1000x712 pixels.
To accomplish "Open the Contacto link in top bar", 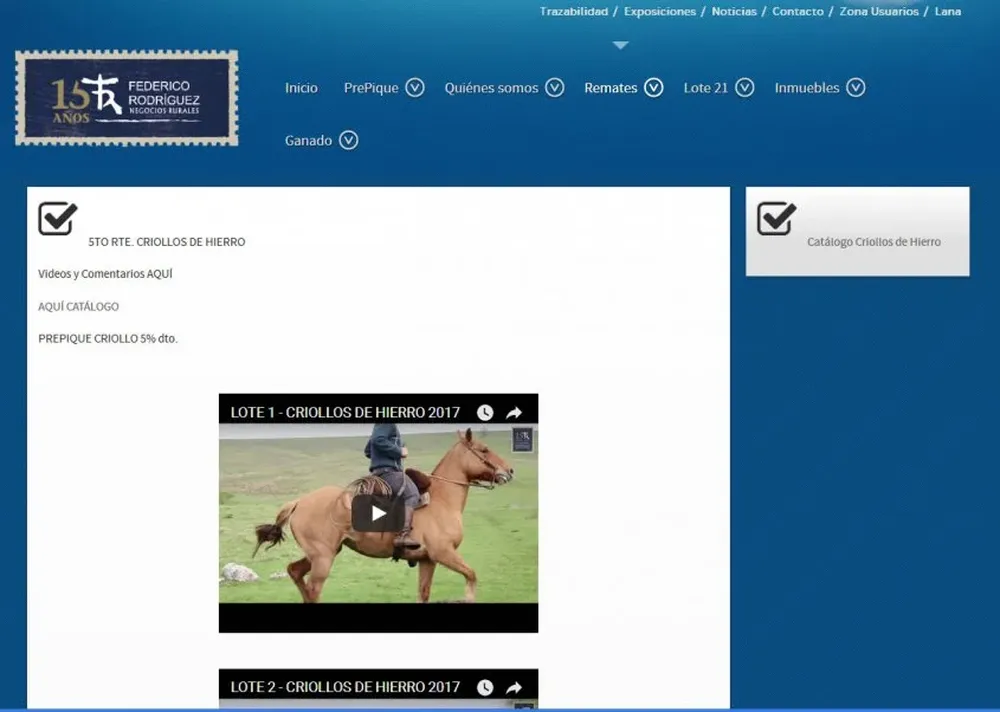I will (797, 12).
